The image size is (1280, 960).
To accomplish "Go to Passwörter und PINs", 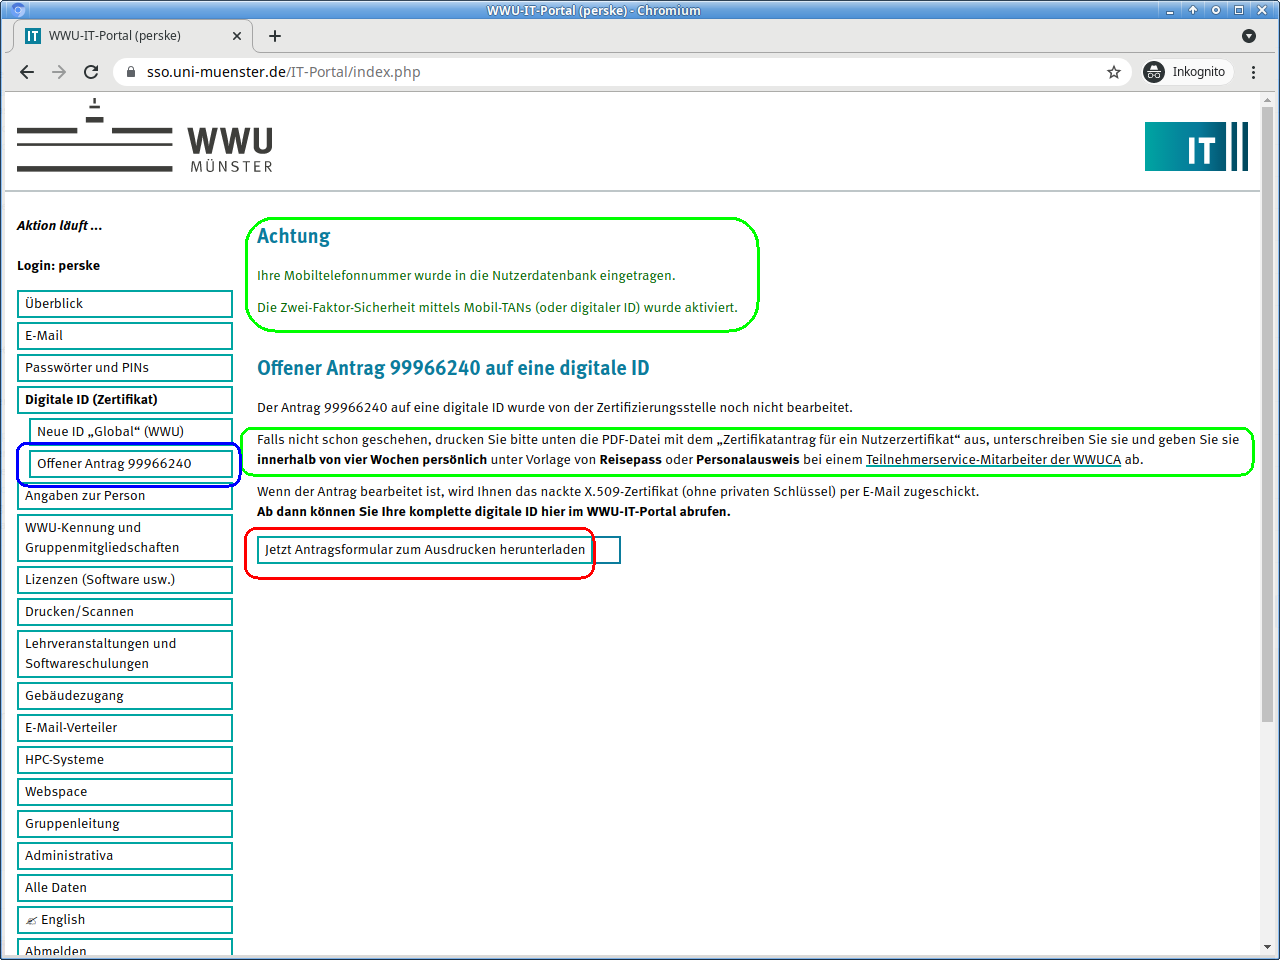I will pos(124,368).
